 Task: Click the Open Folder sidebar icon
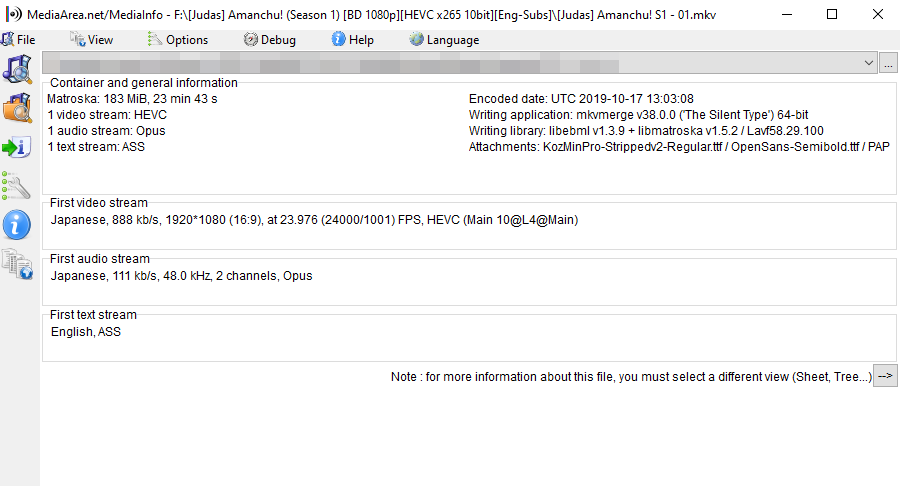(x=17, y=107)
